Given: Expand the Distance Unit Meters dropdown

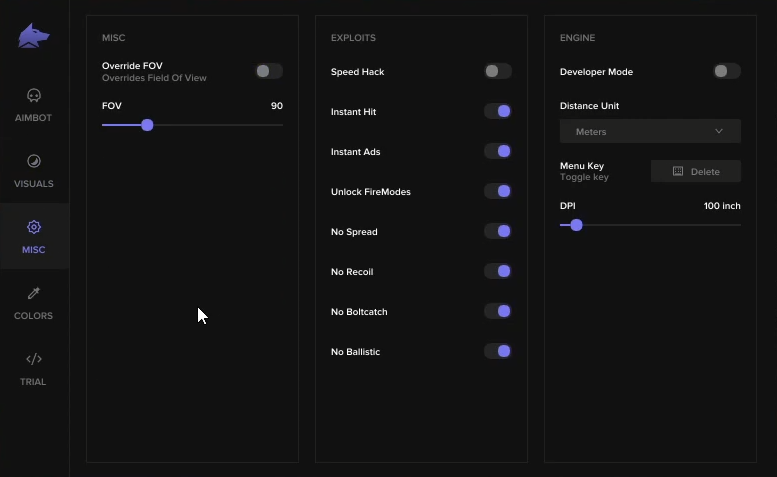Looking at the screenshot, I should pyautogui.click(x=650, y=131).
